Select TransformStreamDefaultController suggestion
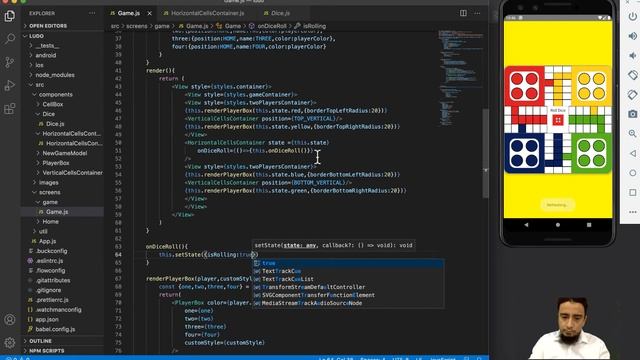Screen dimensions: 640x360 pos(348,287)
